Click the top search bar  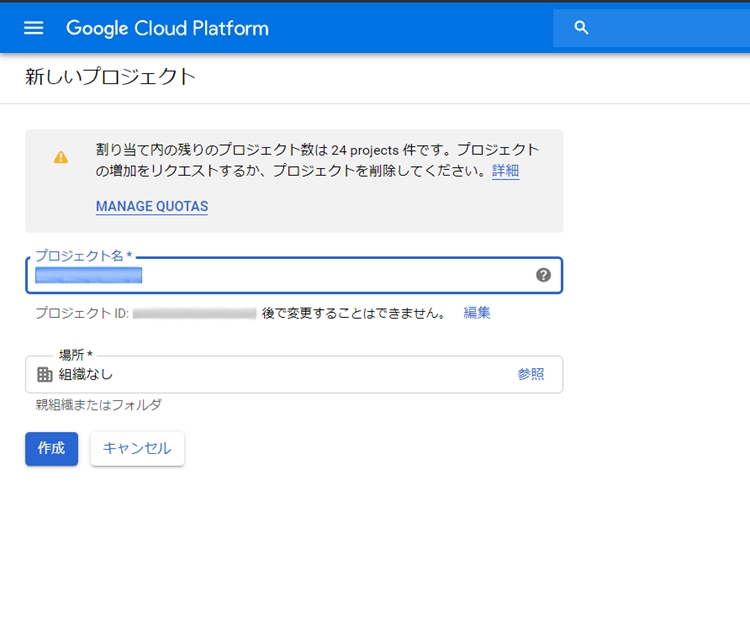(x=651, y=28)
